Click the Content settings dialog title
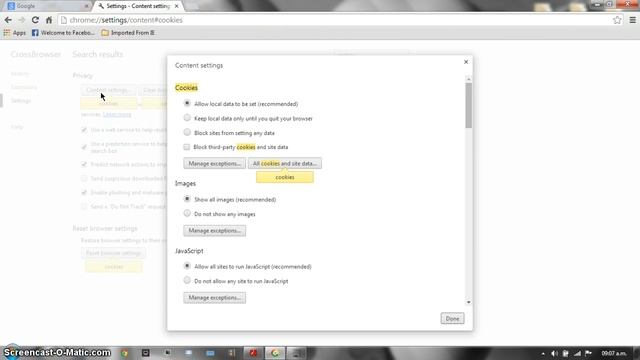Screen dimensions: 640x360 click(199, 65)
